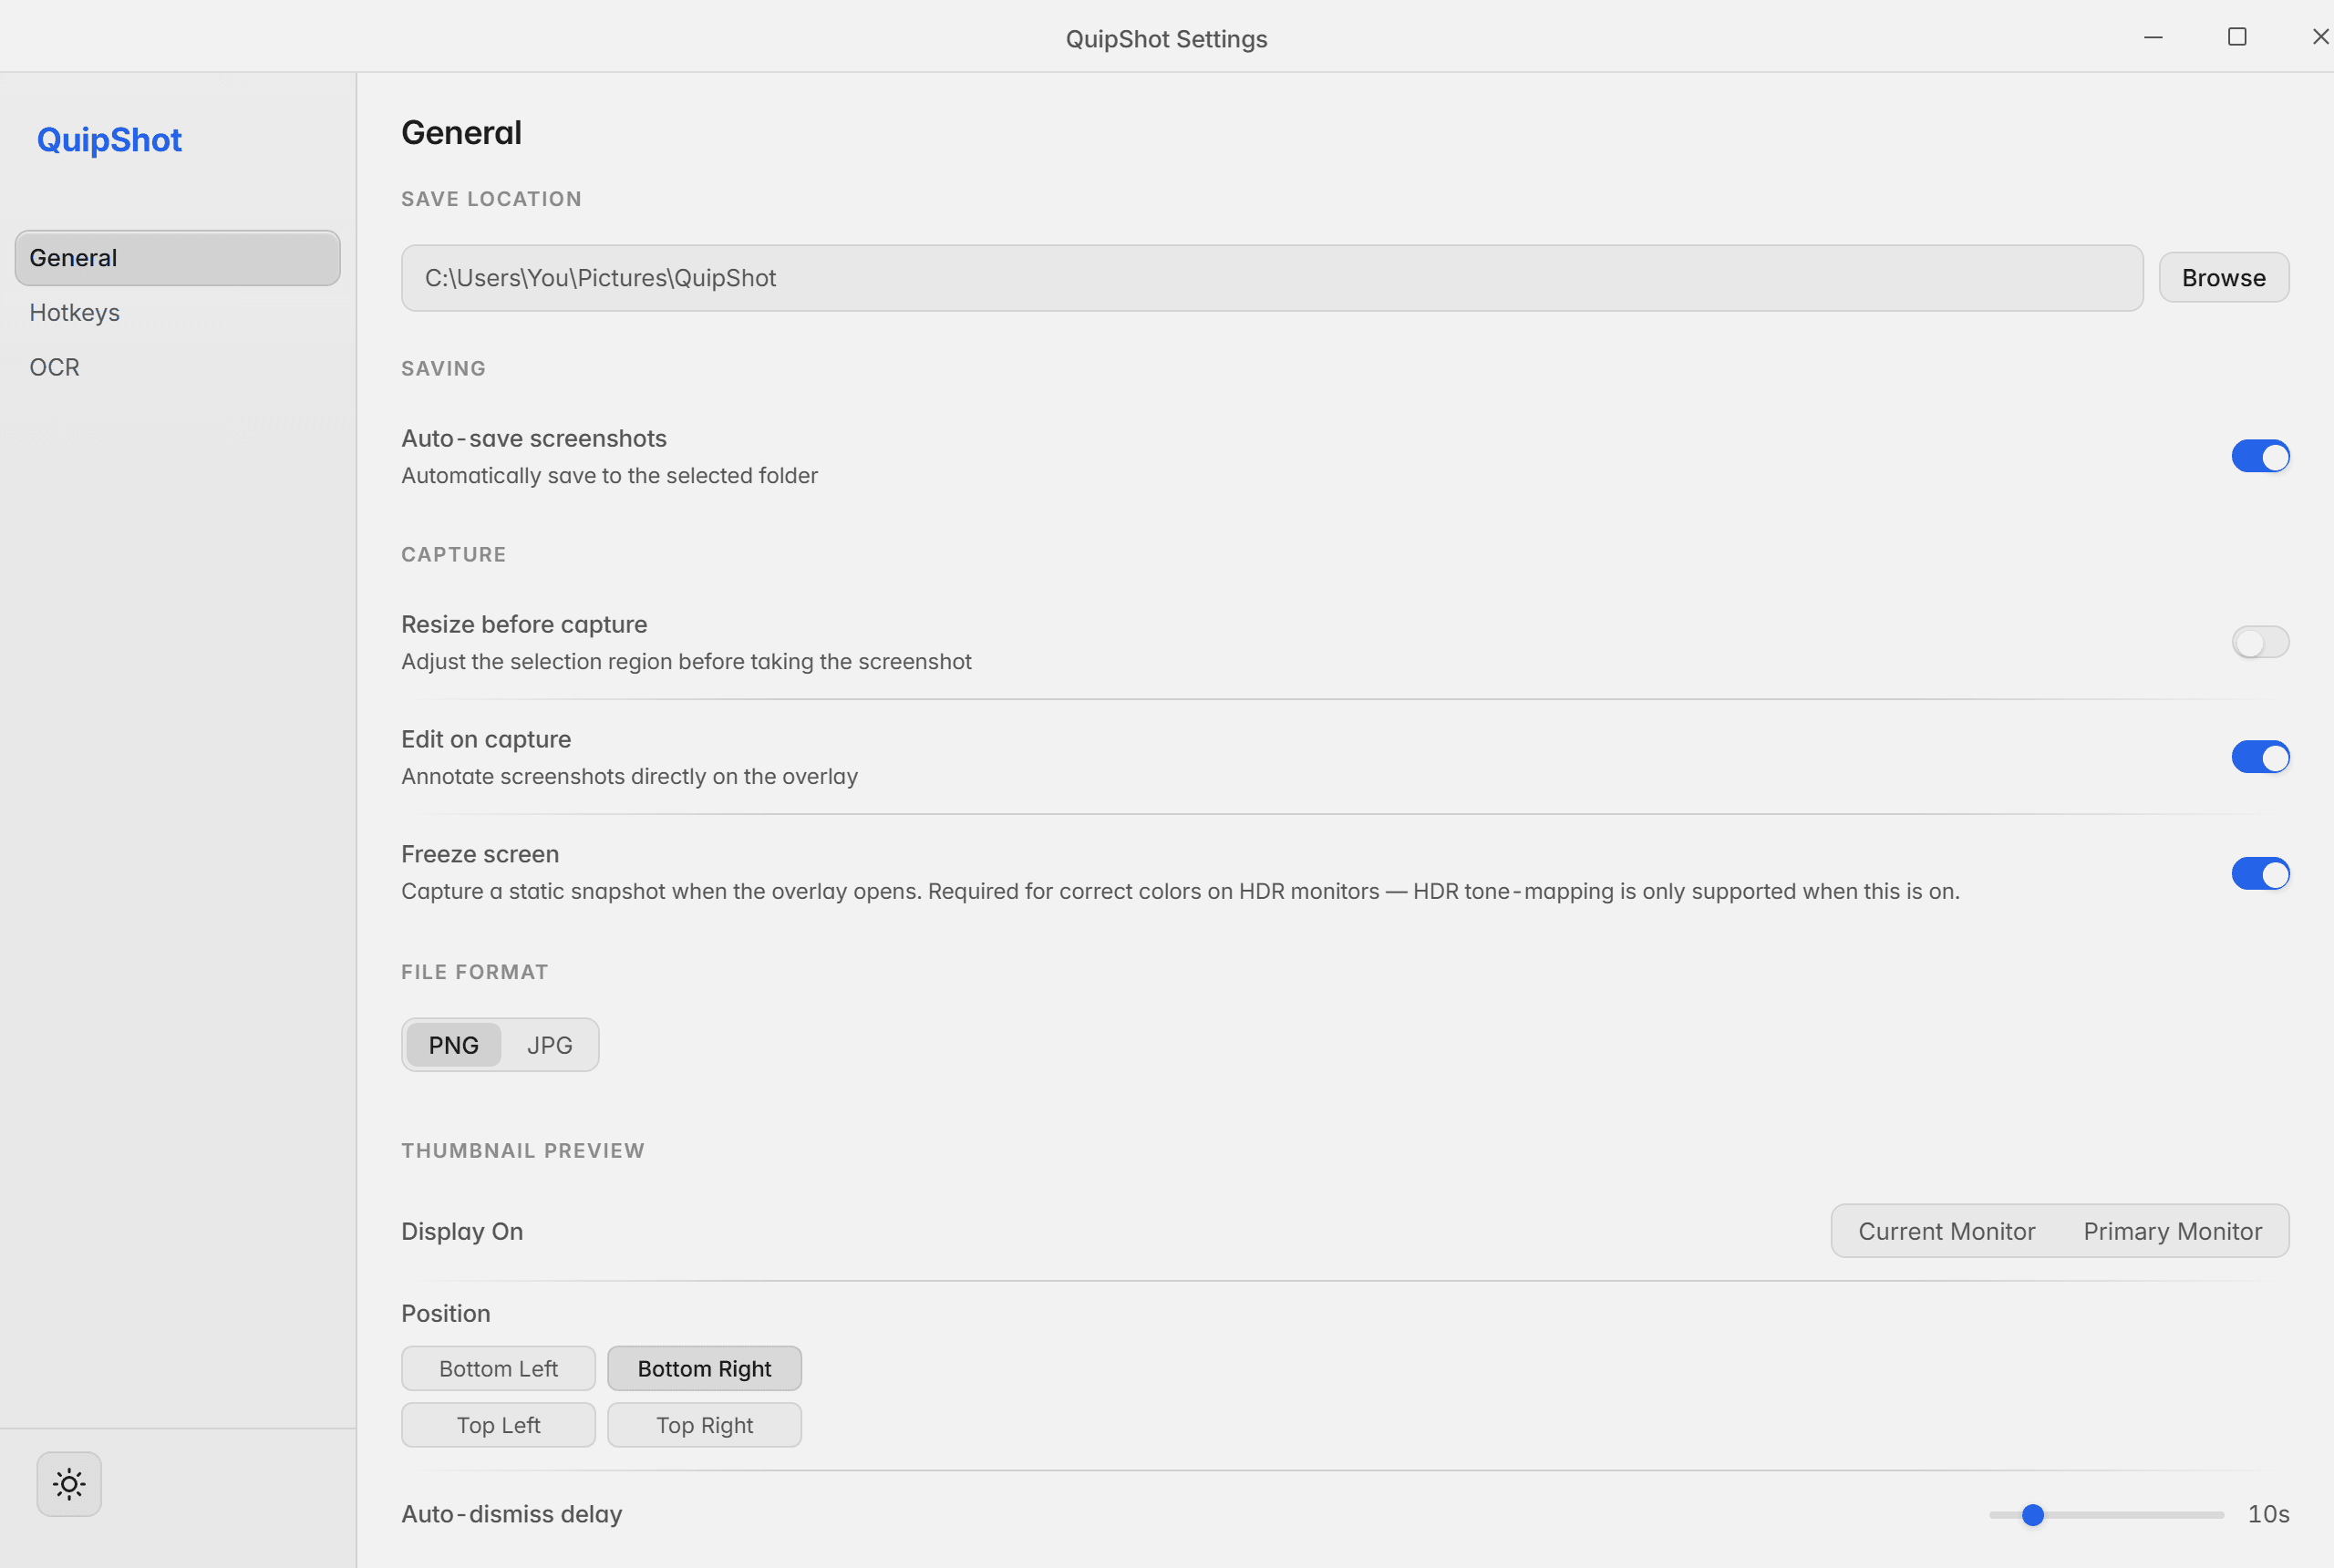Click Browse to choose save folder

pos(2223,278)
